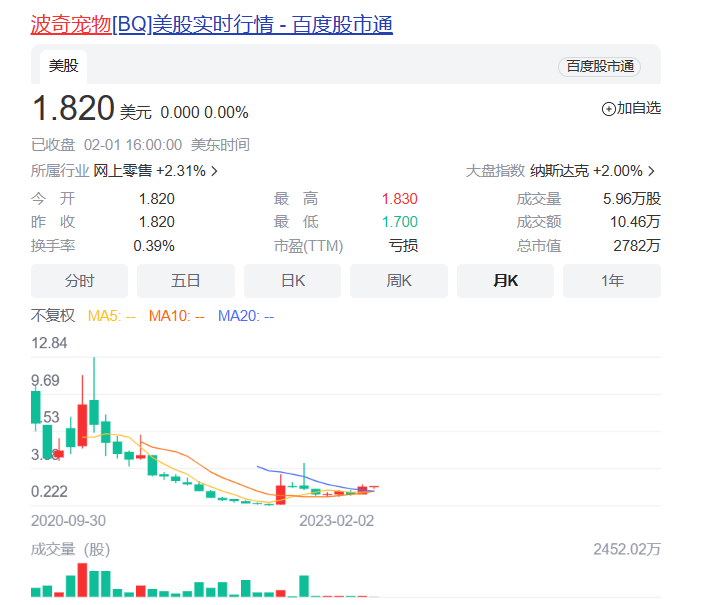Switch chart to 周K view

(399, 281)
